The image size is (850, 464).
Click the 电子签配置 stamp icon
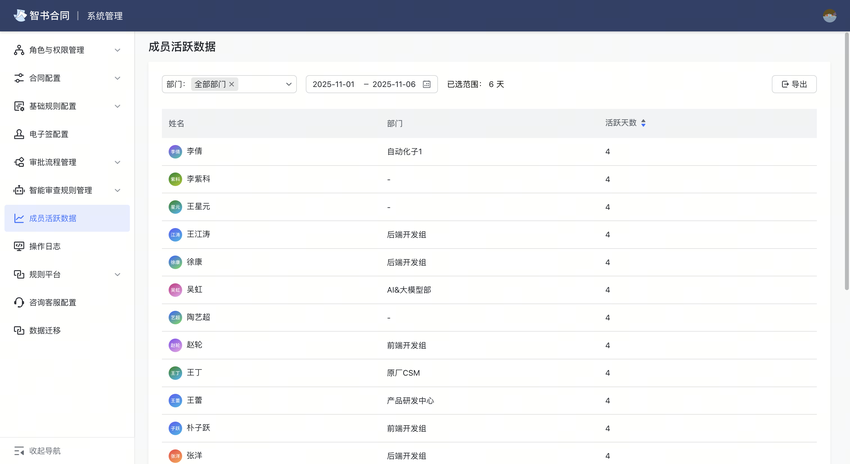(x=19, y=134)
